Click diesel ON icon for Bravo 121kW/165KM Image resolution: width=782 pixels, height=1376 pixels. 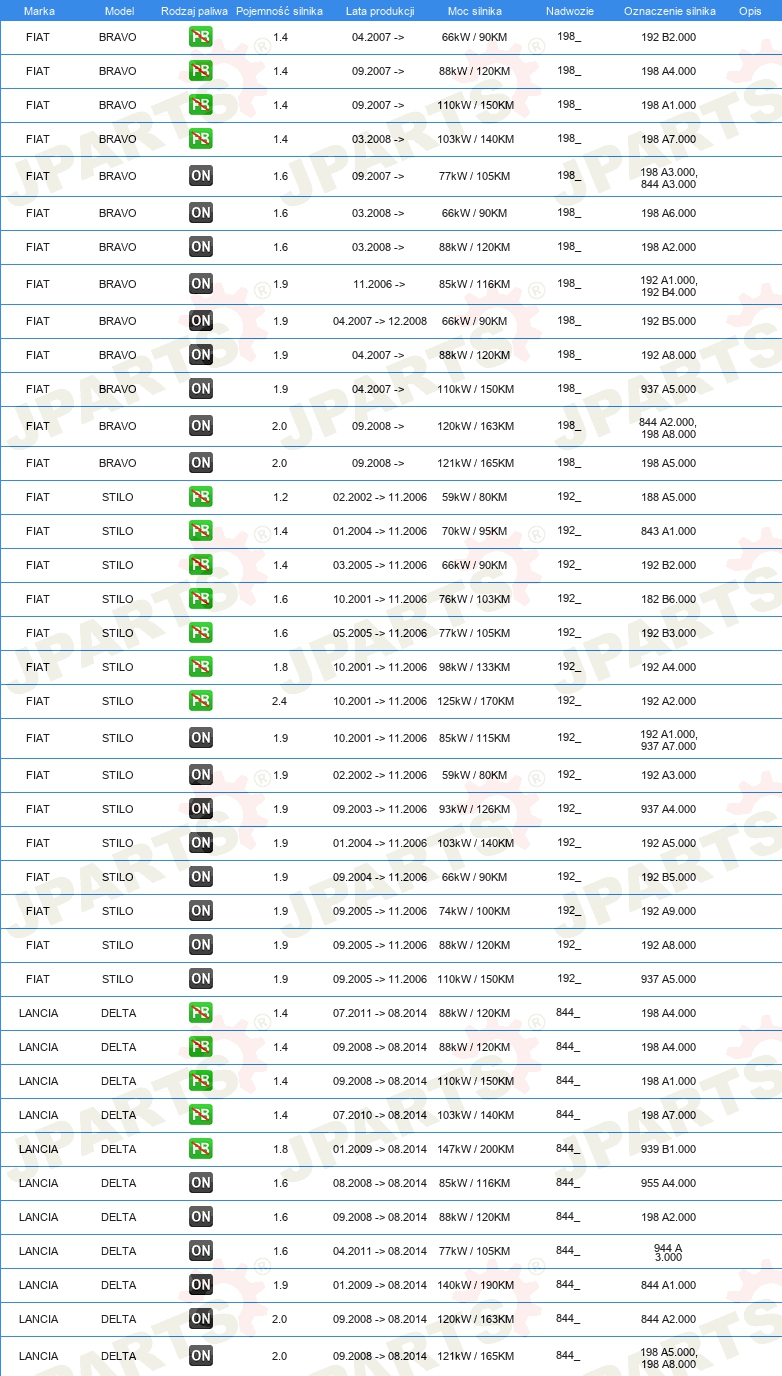201,463
